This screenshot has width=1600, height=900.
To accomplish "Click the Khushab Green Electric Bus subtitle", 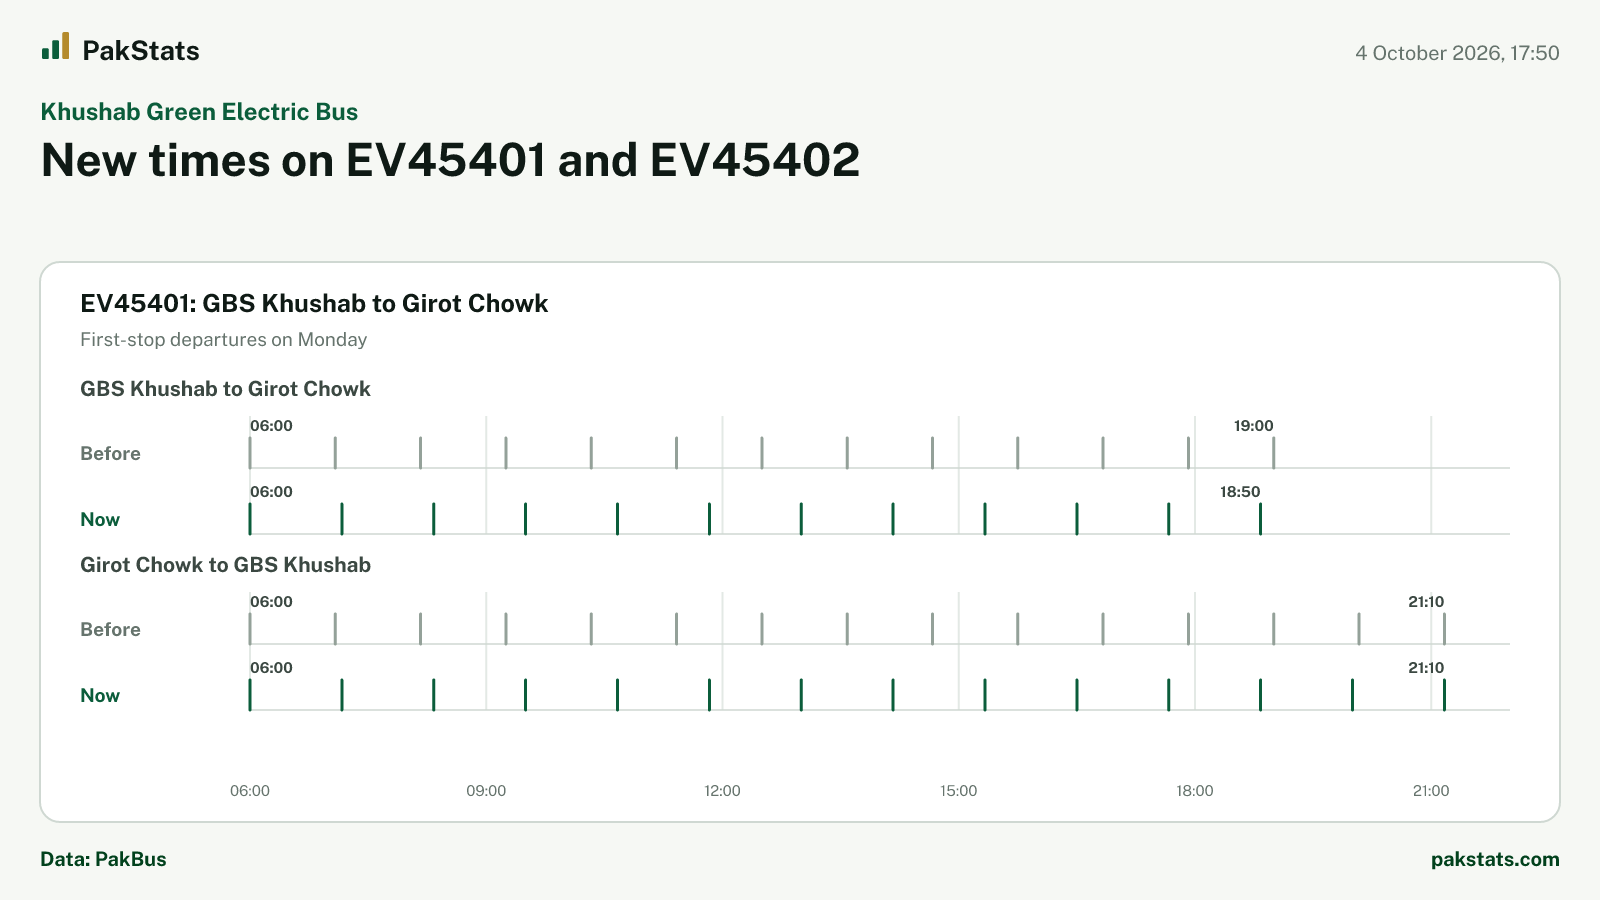I will coord(199,112).
